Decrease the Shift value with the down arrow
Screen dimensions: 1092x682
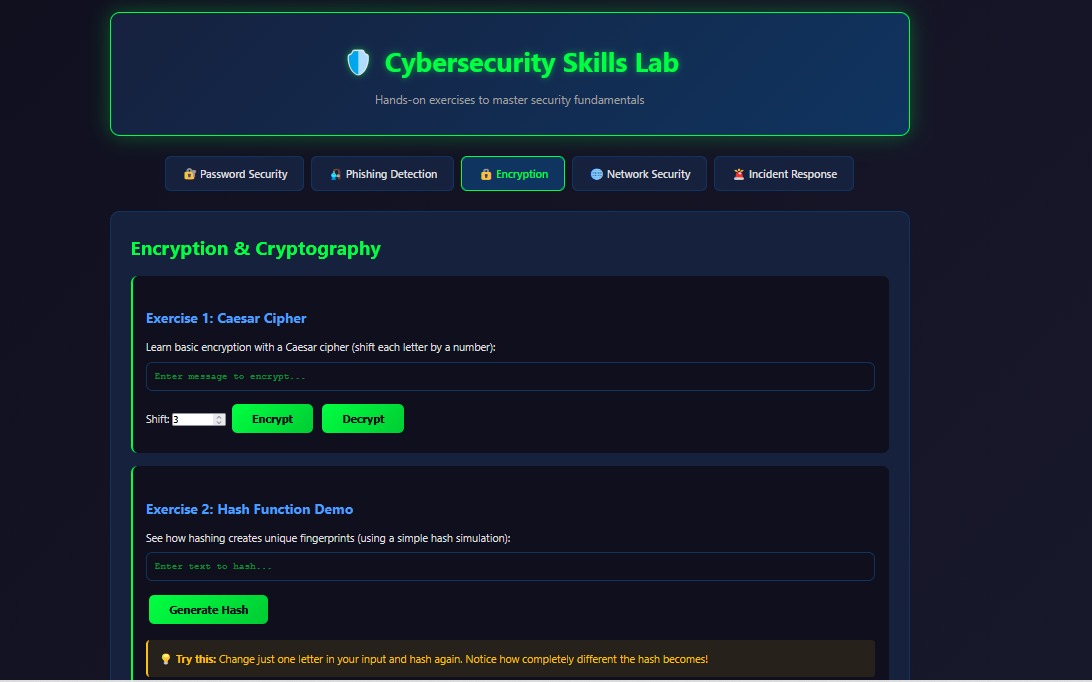[219, 423]
